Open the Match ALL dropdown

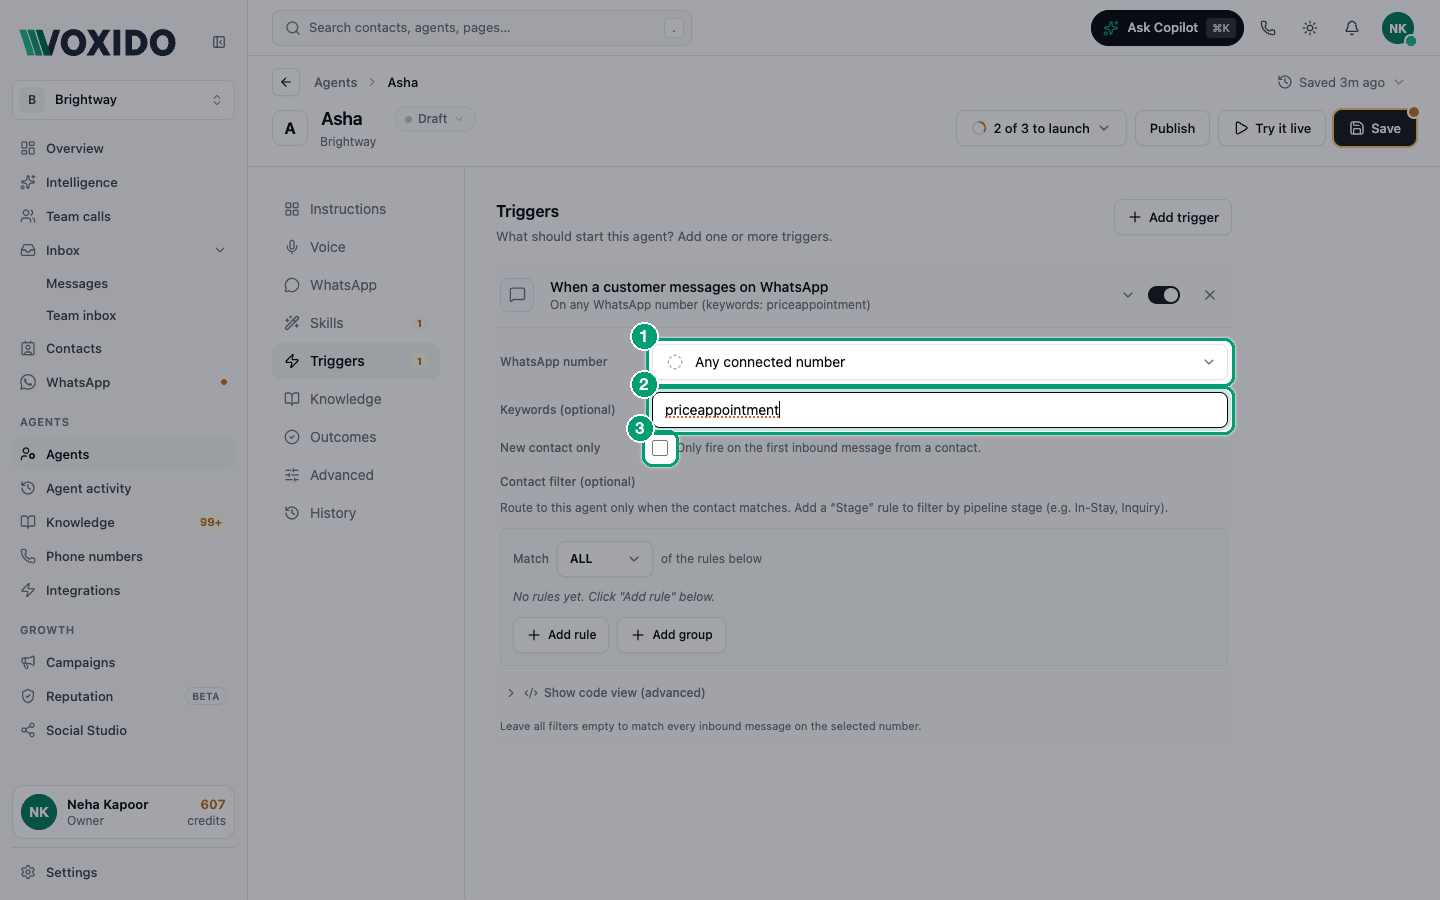pyautogui.click(x=605, y=559)
